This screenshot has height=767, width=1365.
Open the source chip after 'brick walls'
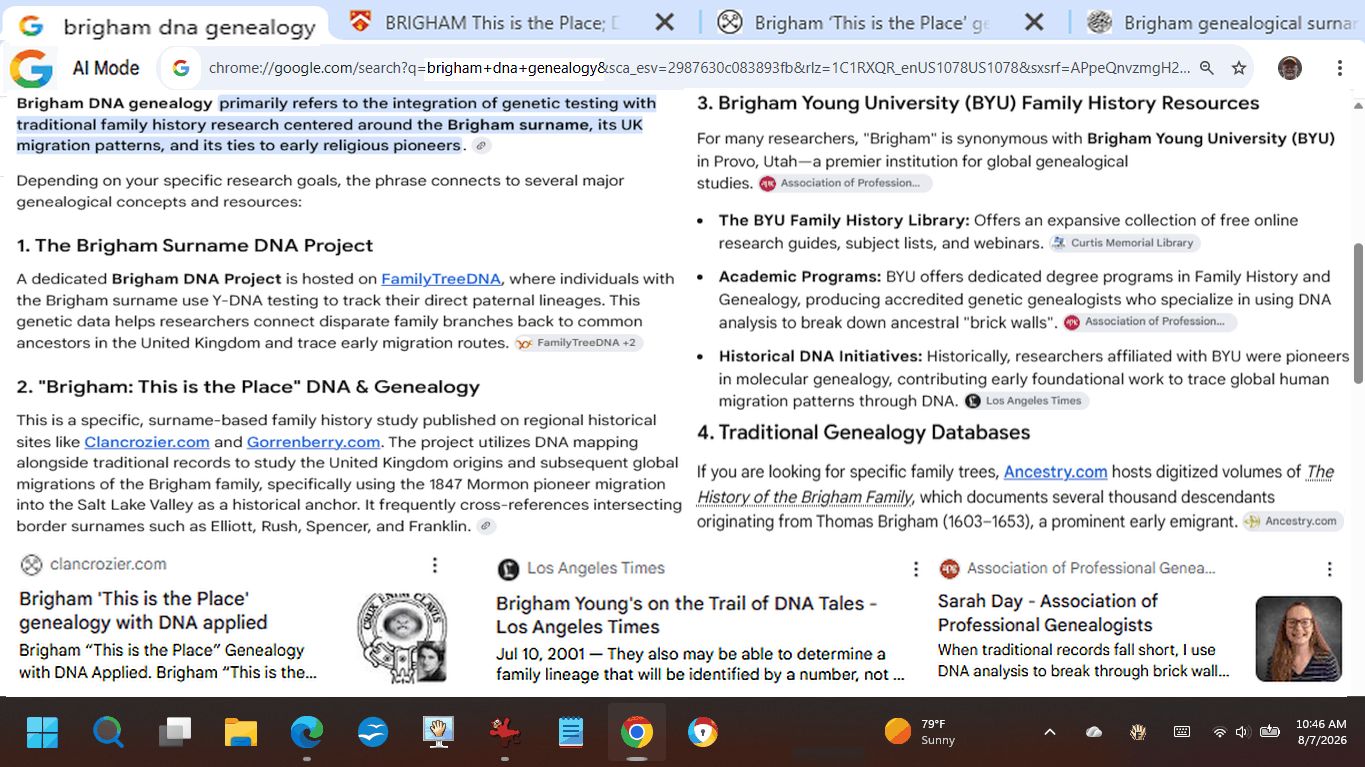tap(1150, 322)
